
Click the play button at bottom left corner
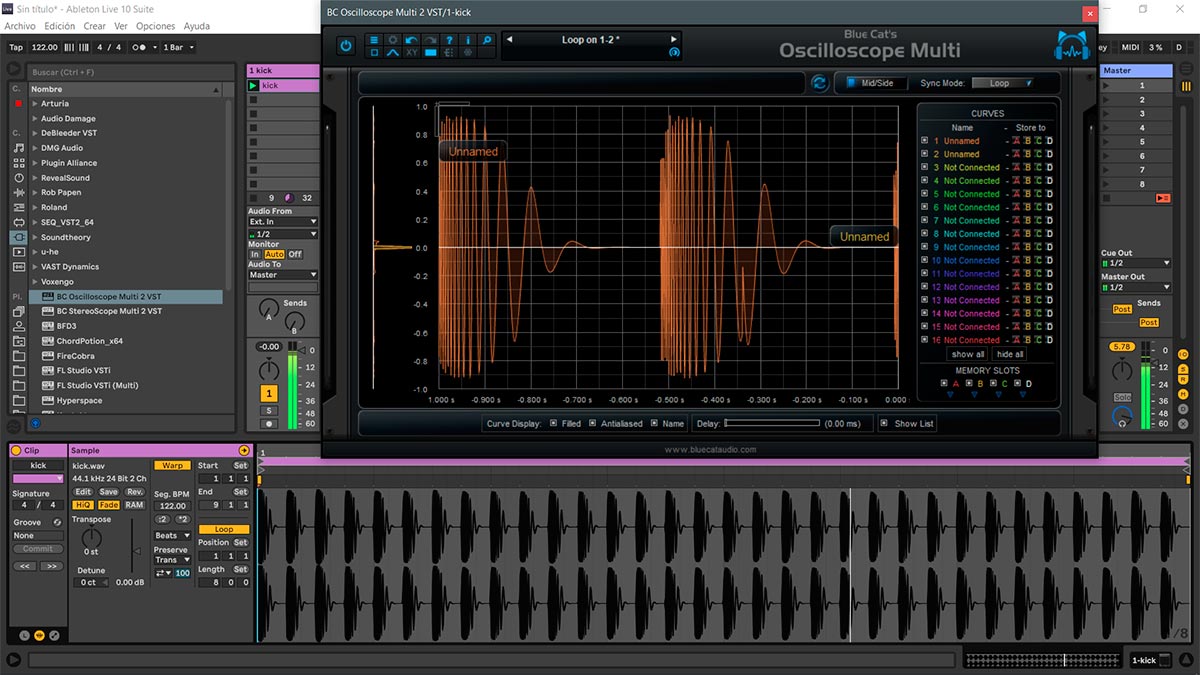click(14, 660)
